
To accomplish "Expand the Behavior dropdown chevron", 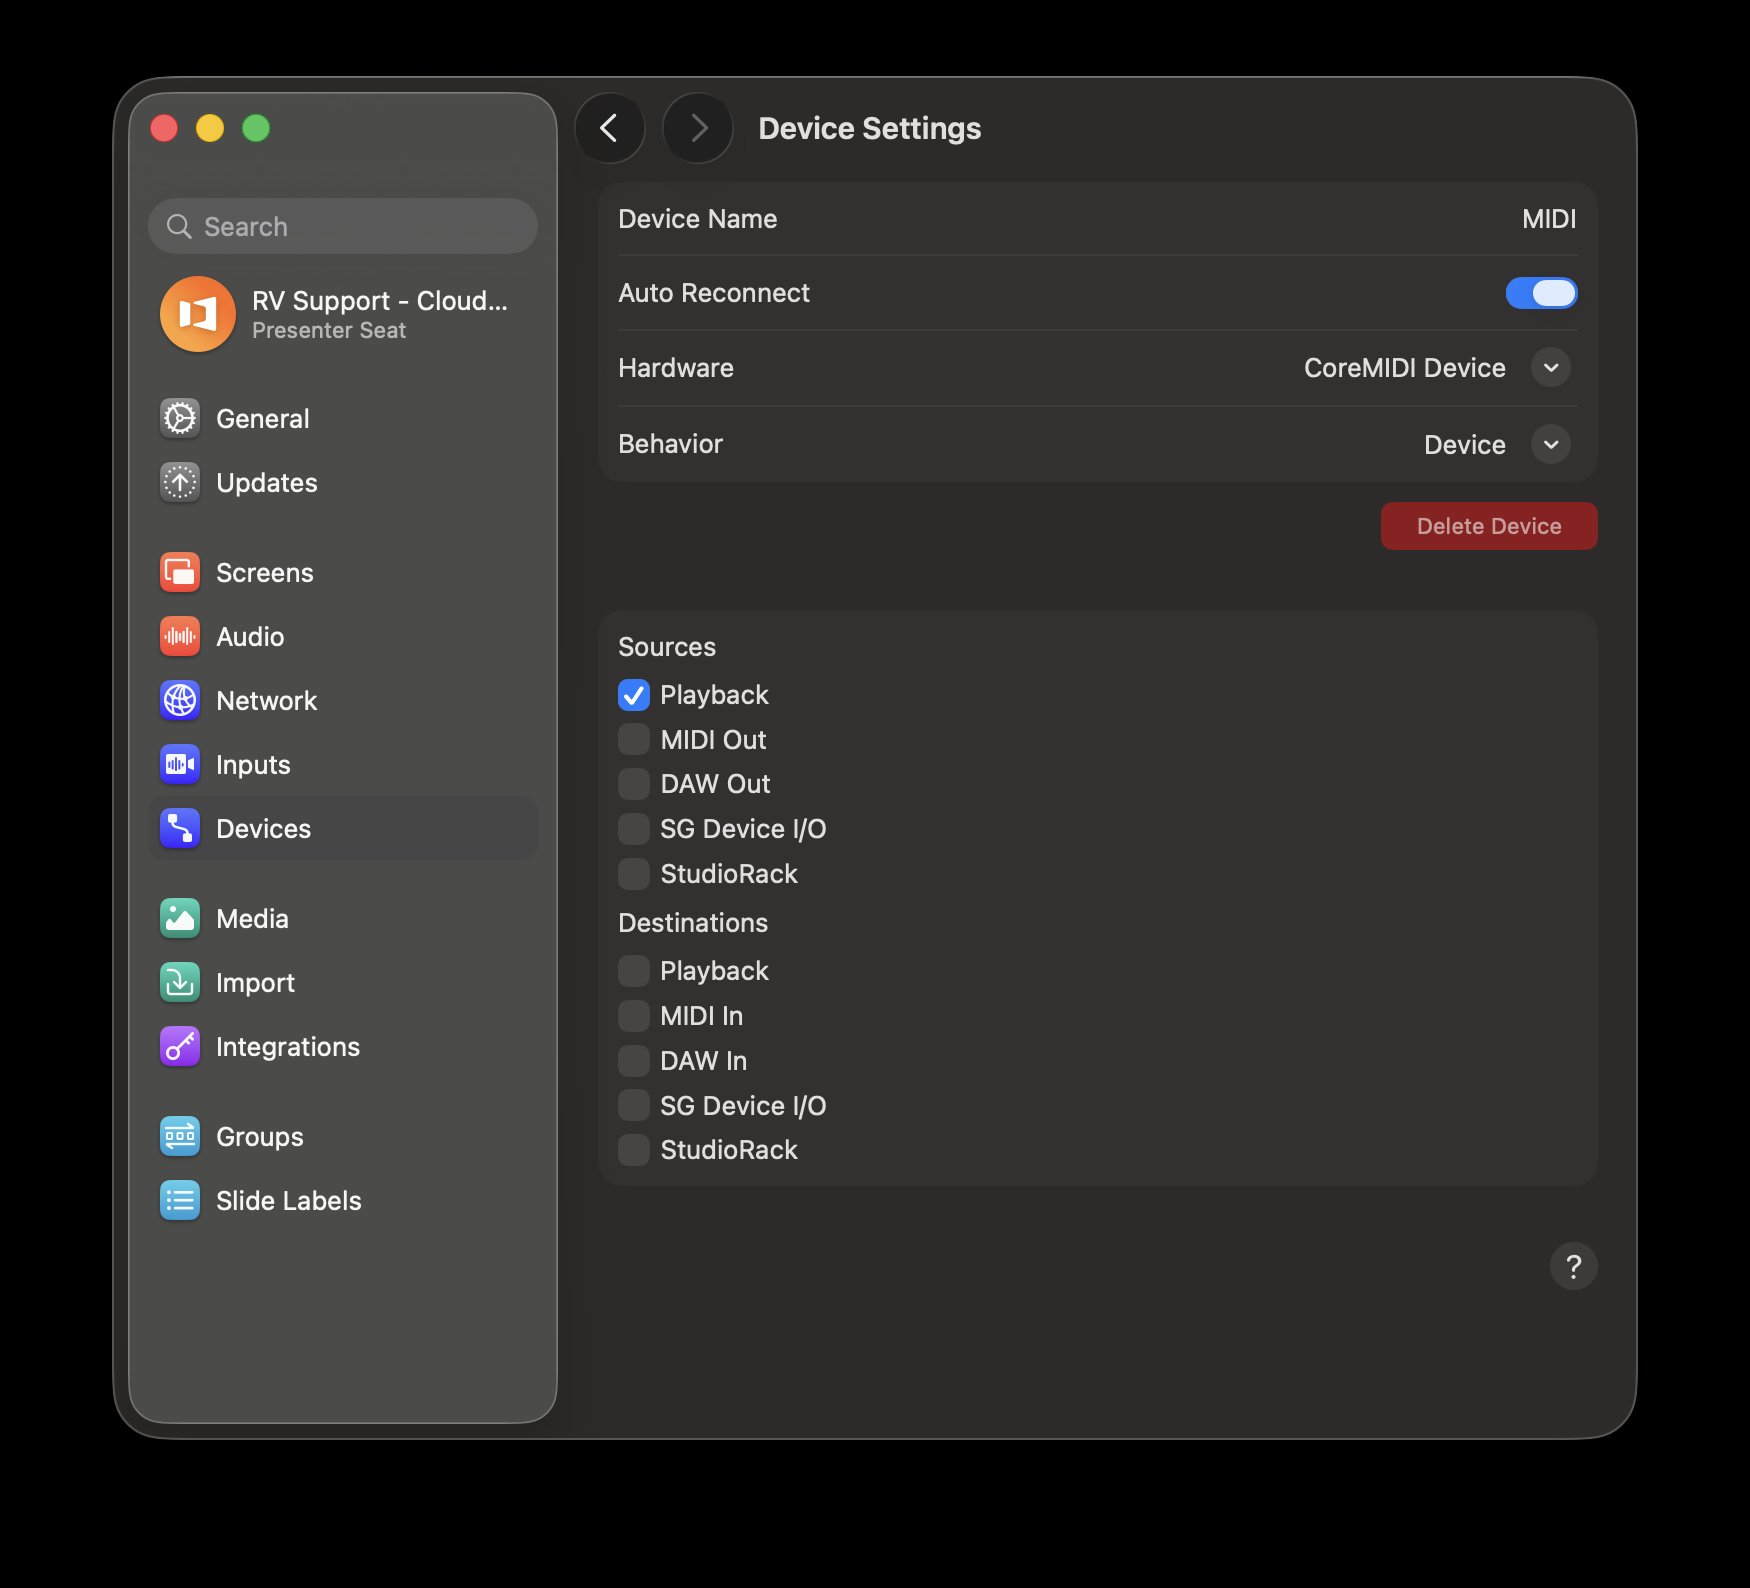I will coord(1551,444).
